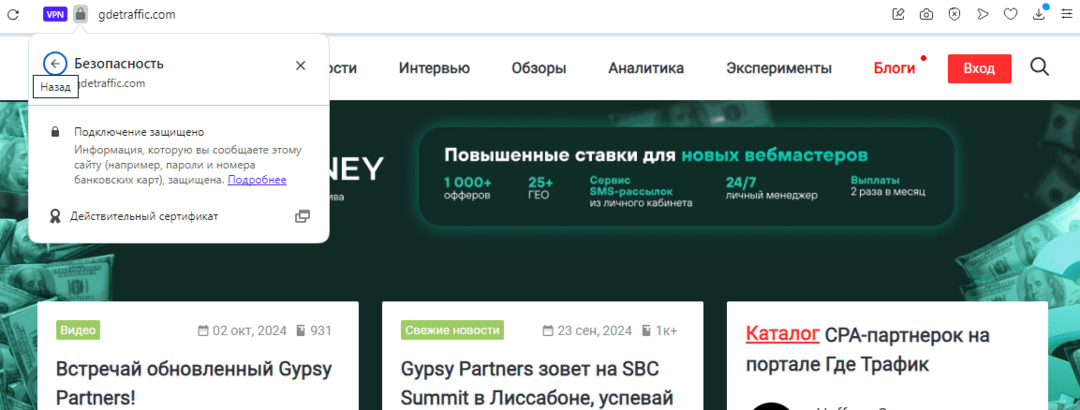The image size is (1080, 410).
Task: Open the easy setup sliders icon
Action: click(1066, 14)
